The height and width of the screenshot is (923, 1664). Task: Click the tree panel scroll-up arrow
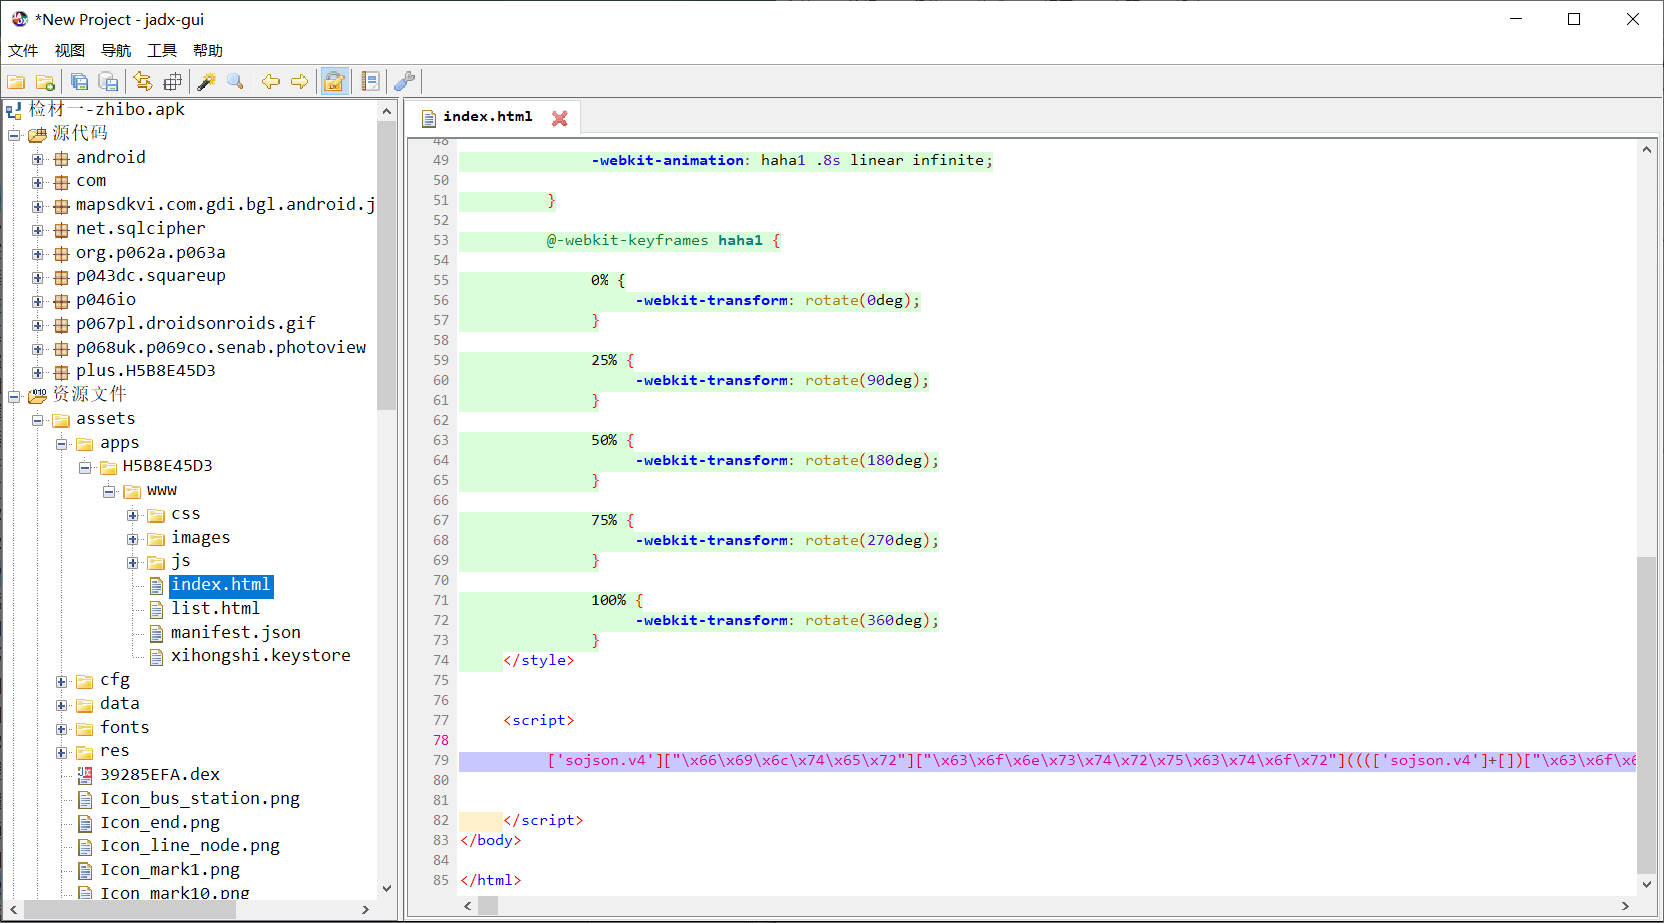click(386, 111)
